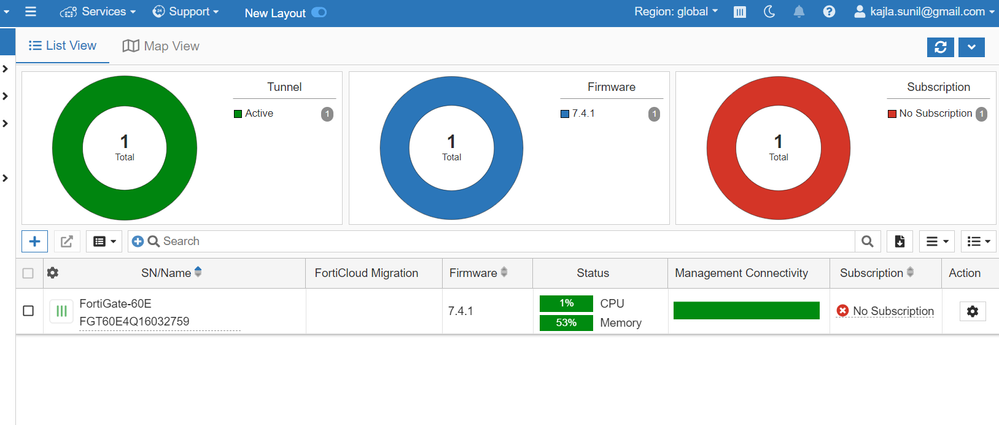The height and width of the screenshot is (425, 999).
Task: Click the 7.4.1 firmware cell in row
Action: (459, 311)
